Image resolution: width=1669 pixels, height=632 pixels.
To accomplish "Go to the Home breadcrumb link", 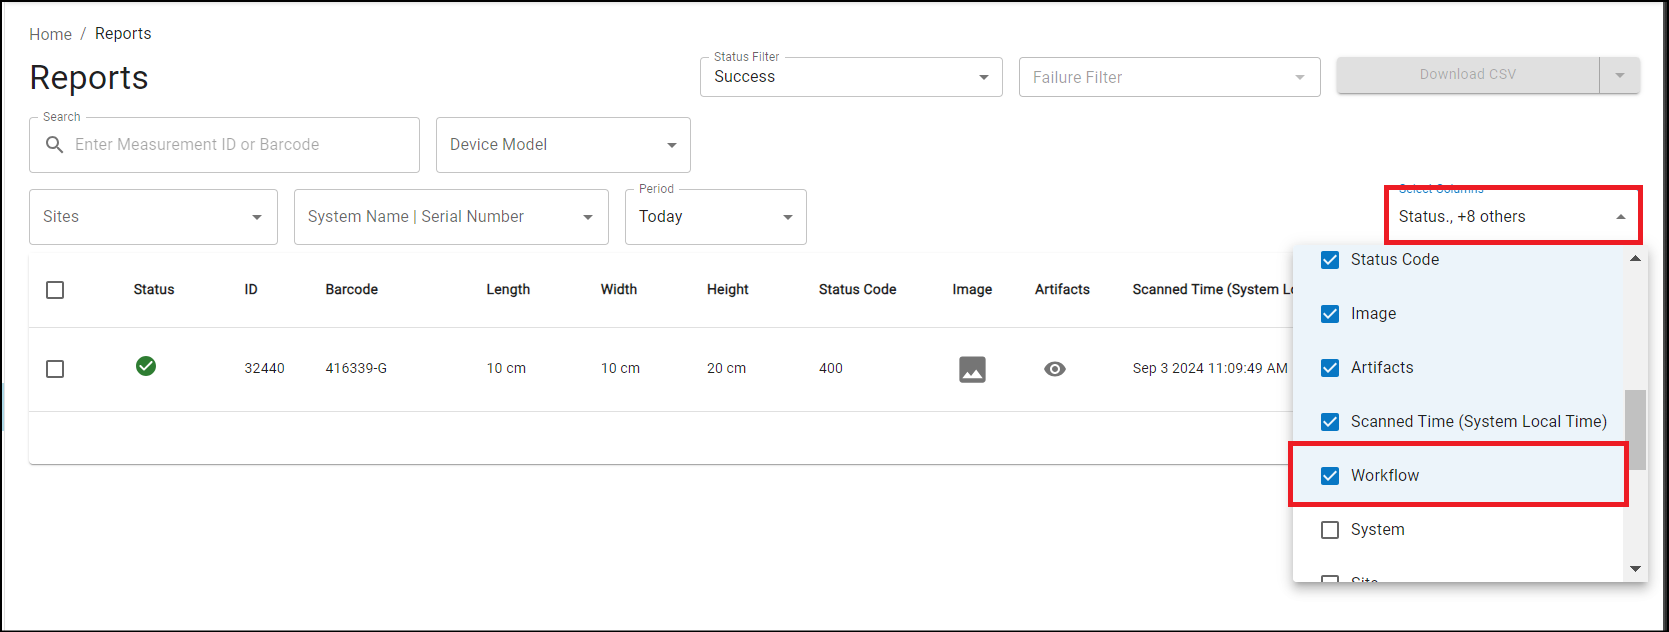I will (x=50, y=34).
